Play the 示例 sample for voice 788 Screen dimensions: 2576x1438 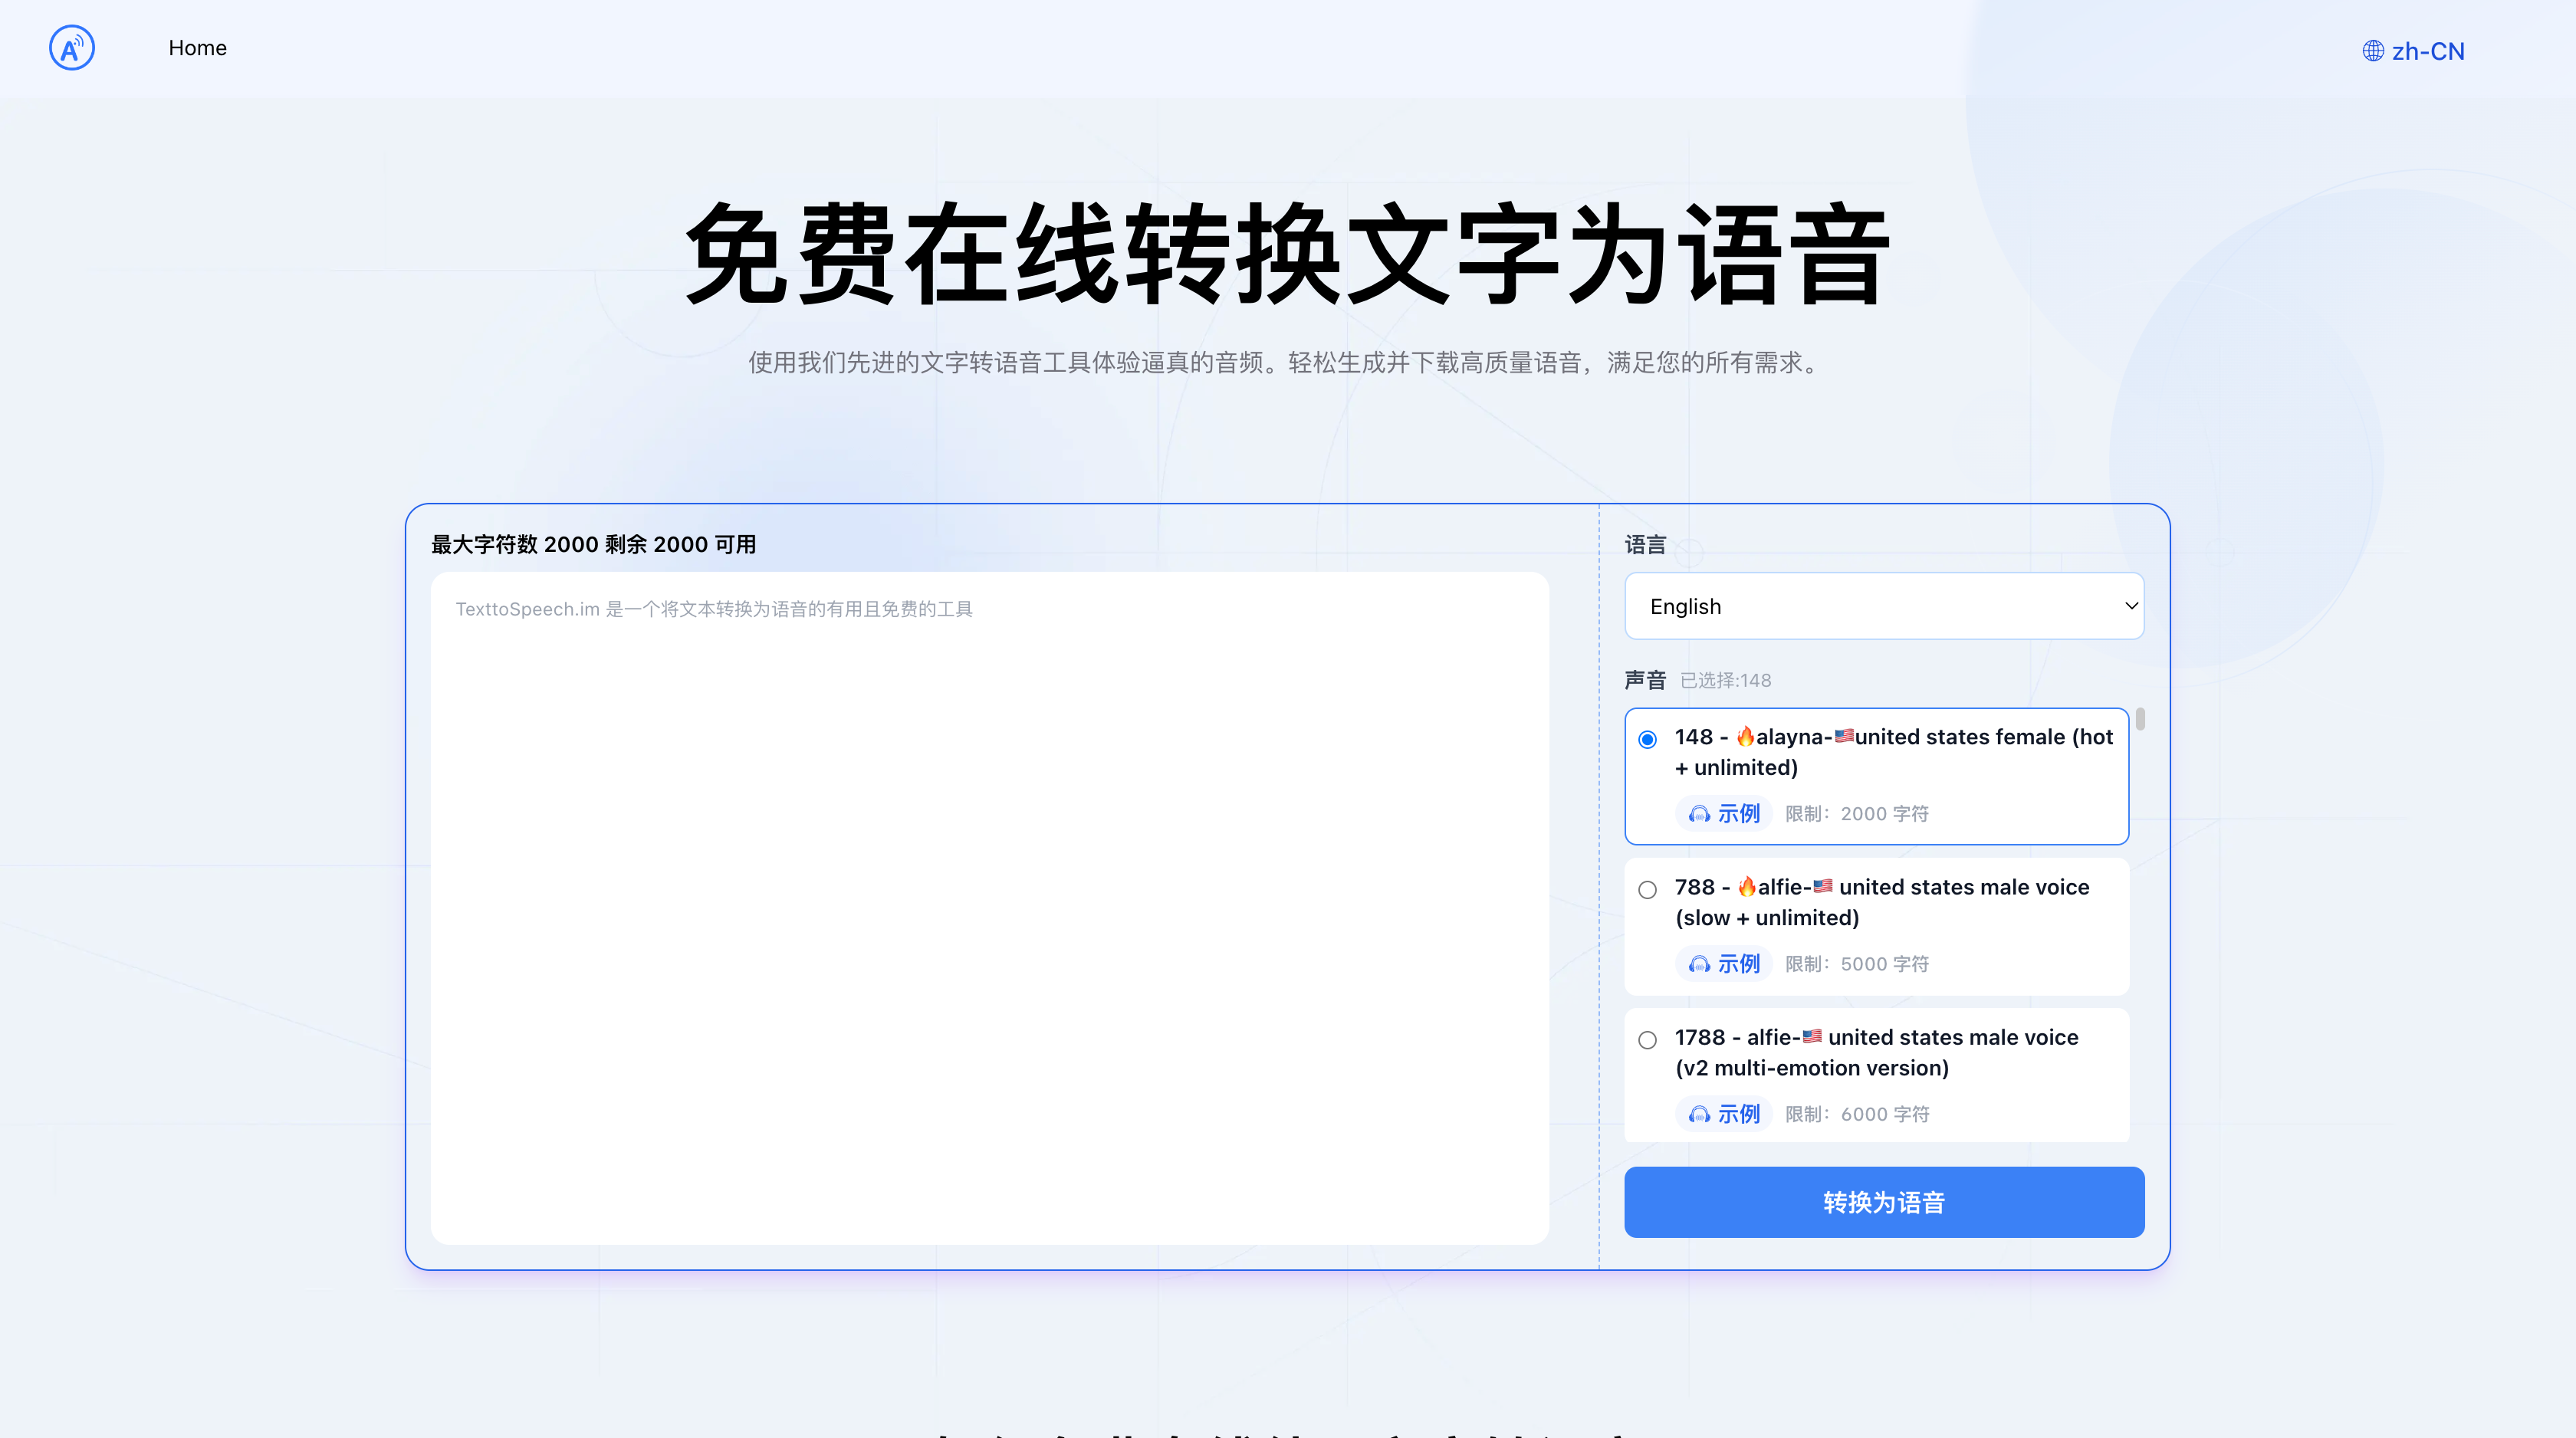[1724, 963]
